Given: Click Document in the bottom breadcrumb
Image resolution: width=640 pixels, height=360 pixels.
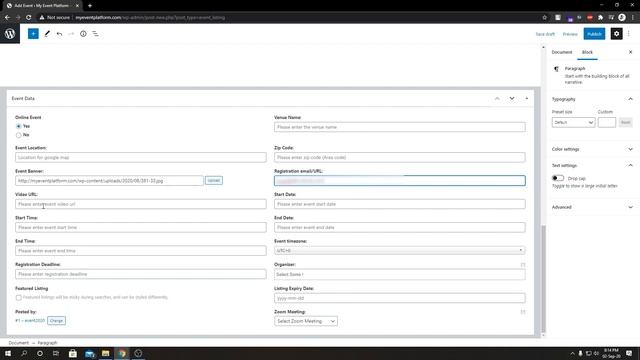Looking at the screenshot, I should coord(18,343).
